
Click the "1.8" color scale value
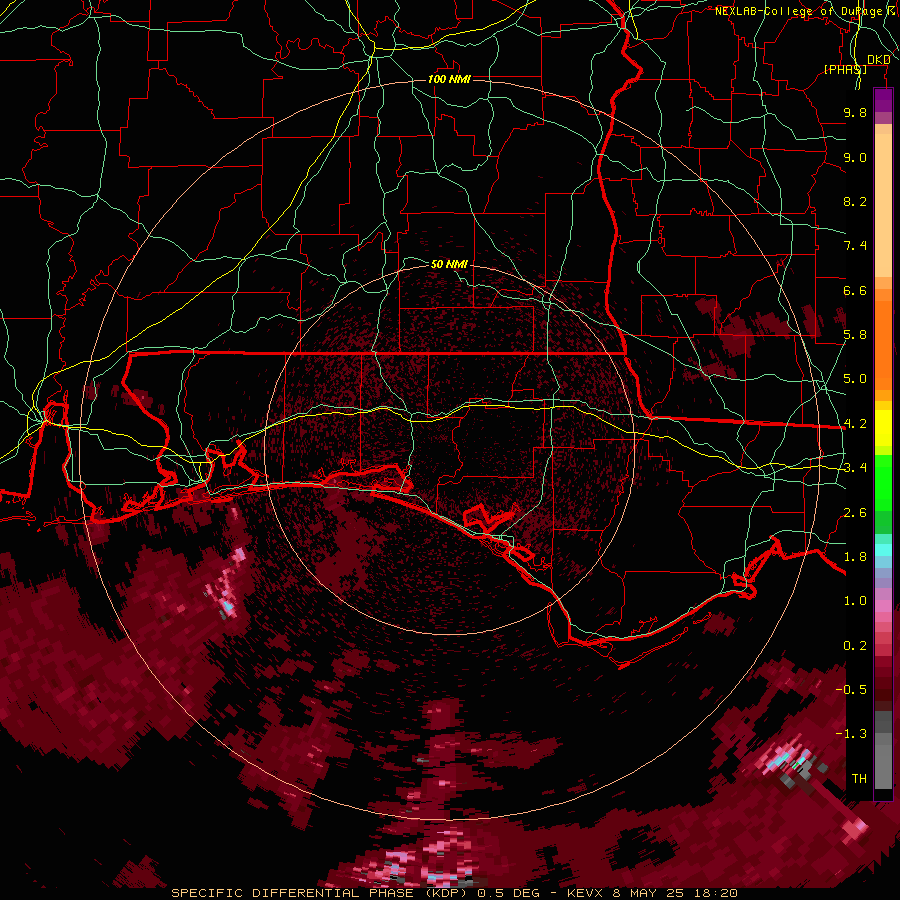coord(855,557)
